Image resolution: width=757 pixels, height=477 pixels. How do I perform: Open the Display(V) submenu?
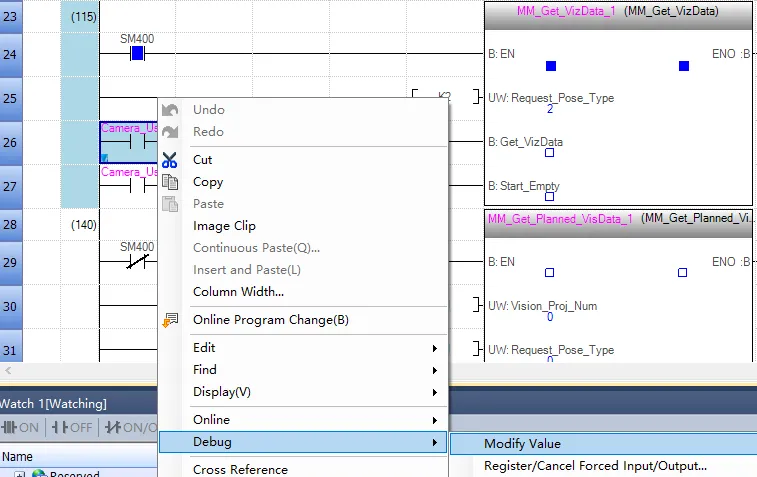pyautogui.click(x=303, y=392)
